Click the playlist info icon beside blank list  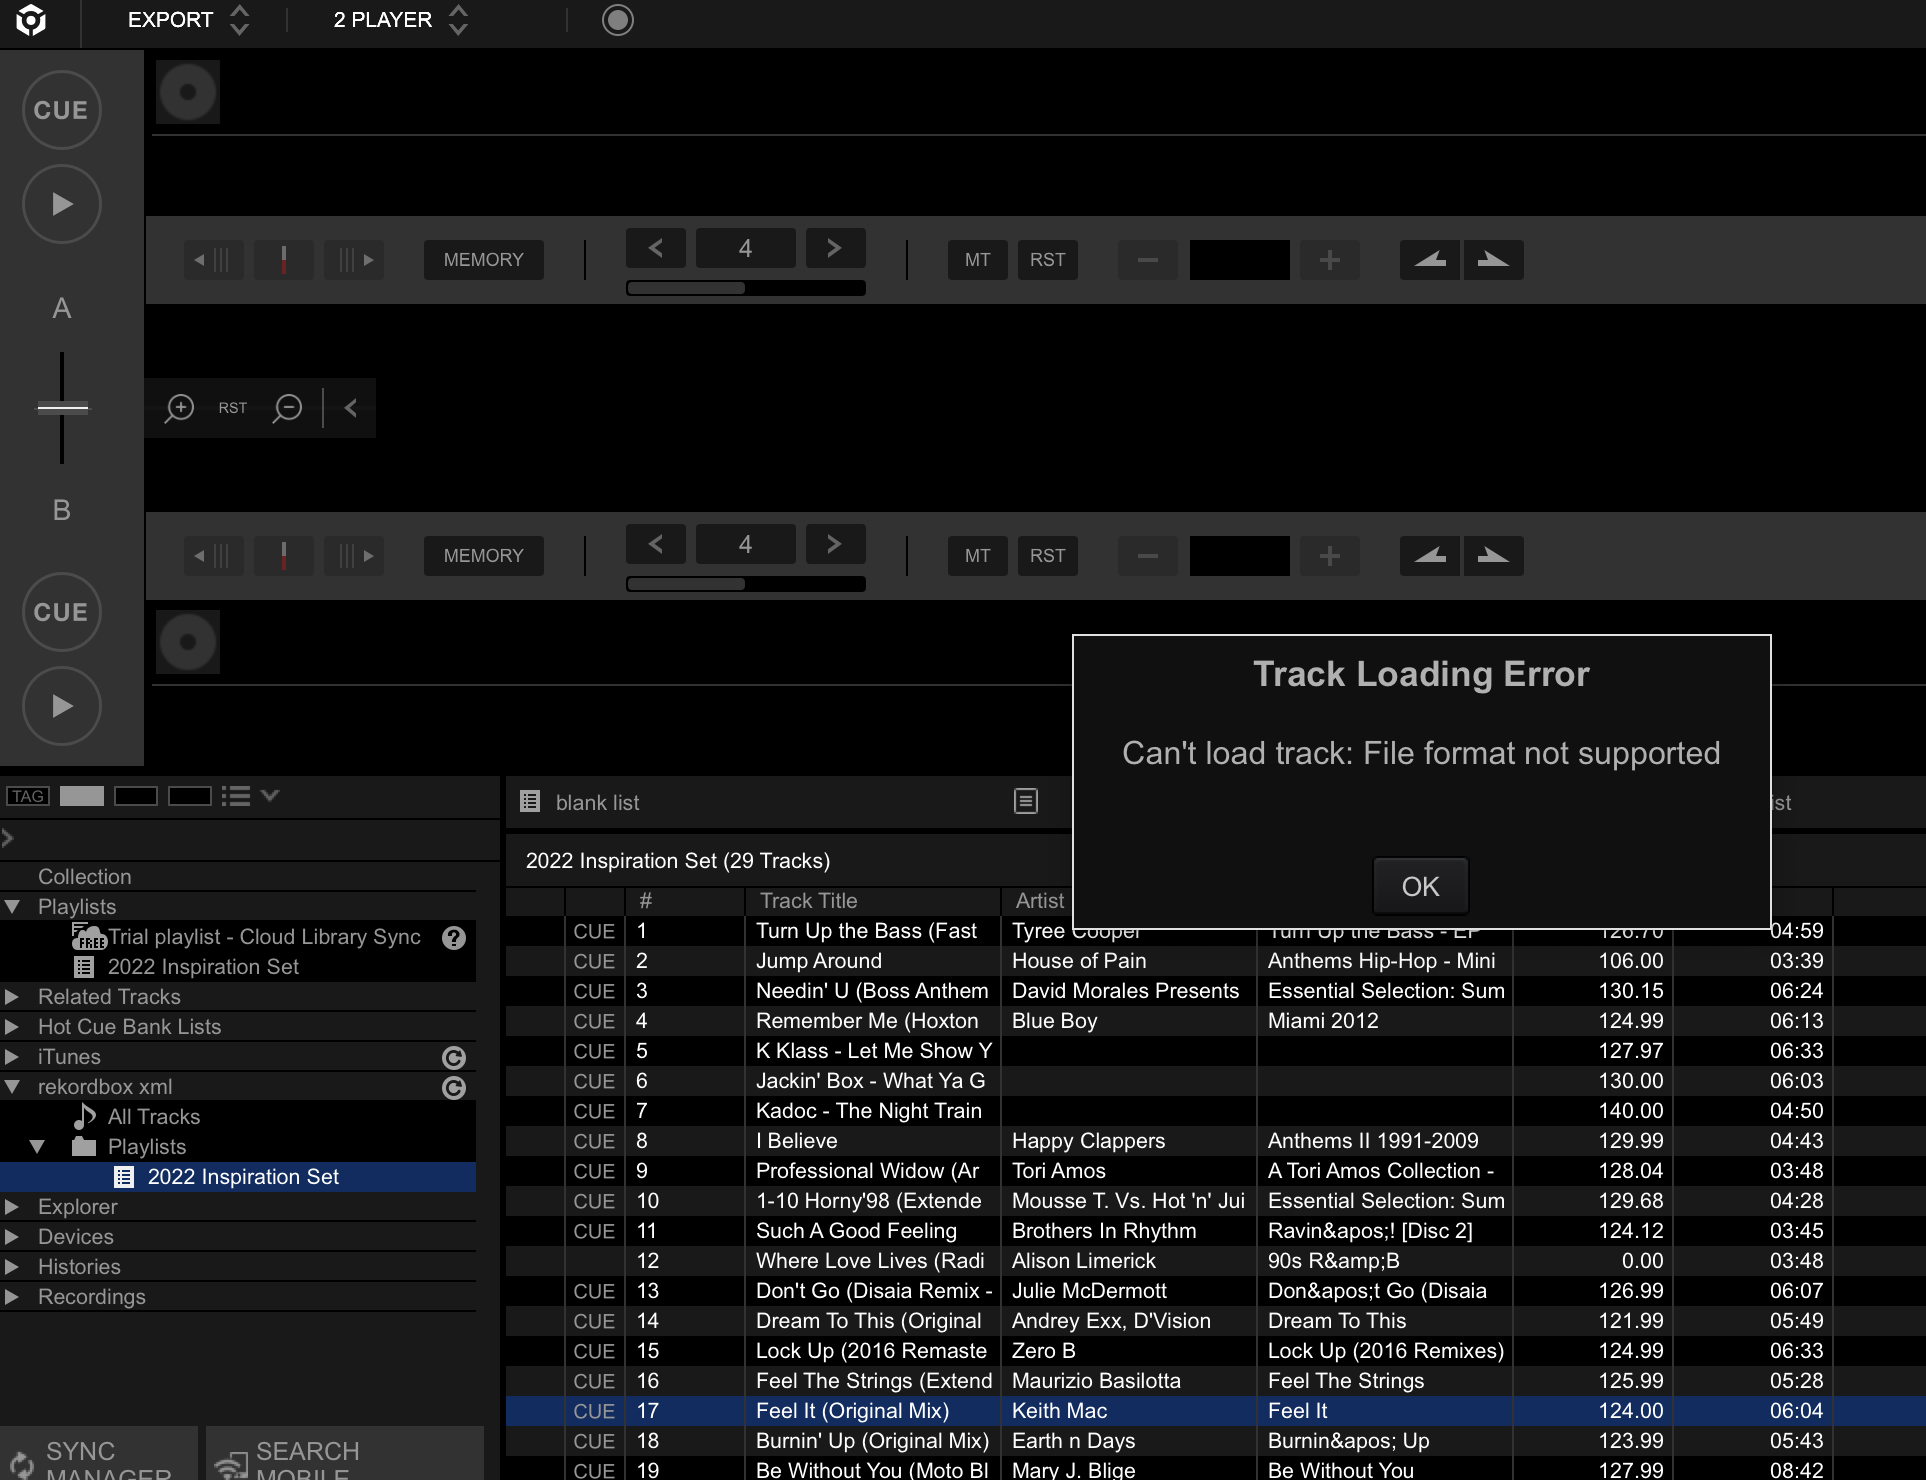click(x=1026, y=802)
